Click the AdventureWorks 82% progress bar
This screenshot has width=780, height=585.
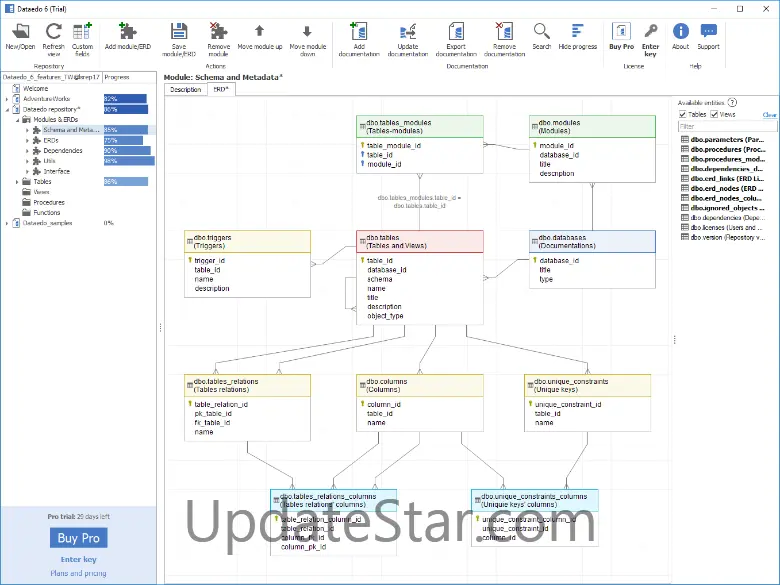click(125, 99)
